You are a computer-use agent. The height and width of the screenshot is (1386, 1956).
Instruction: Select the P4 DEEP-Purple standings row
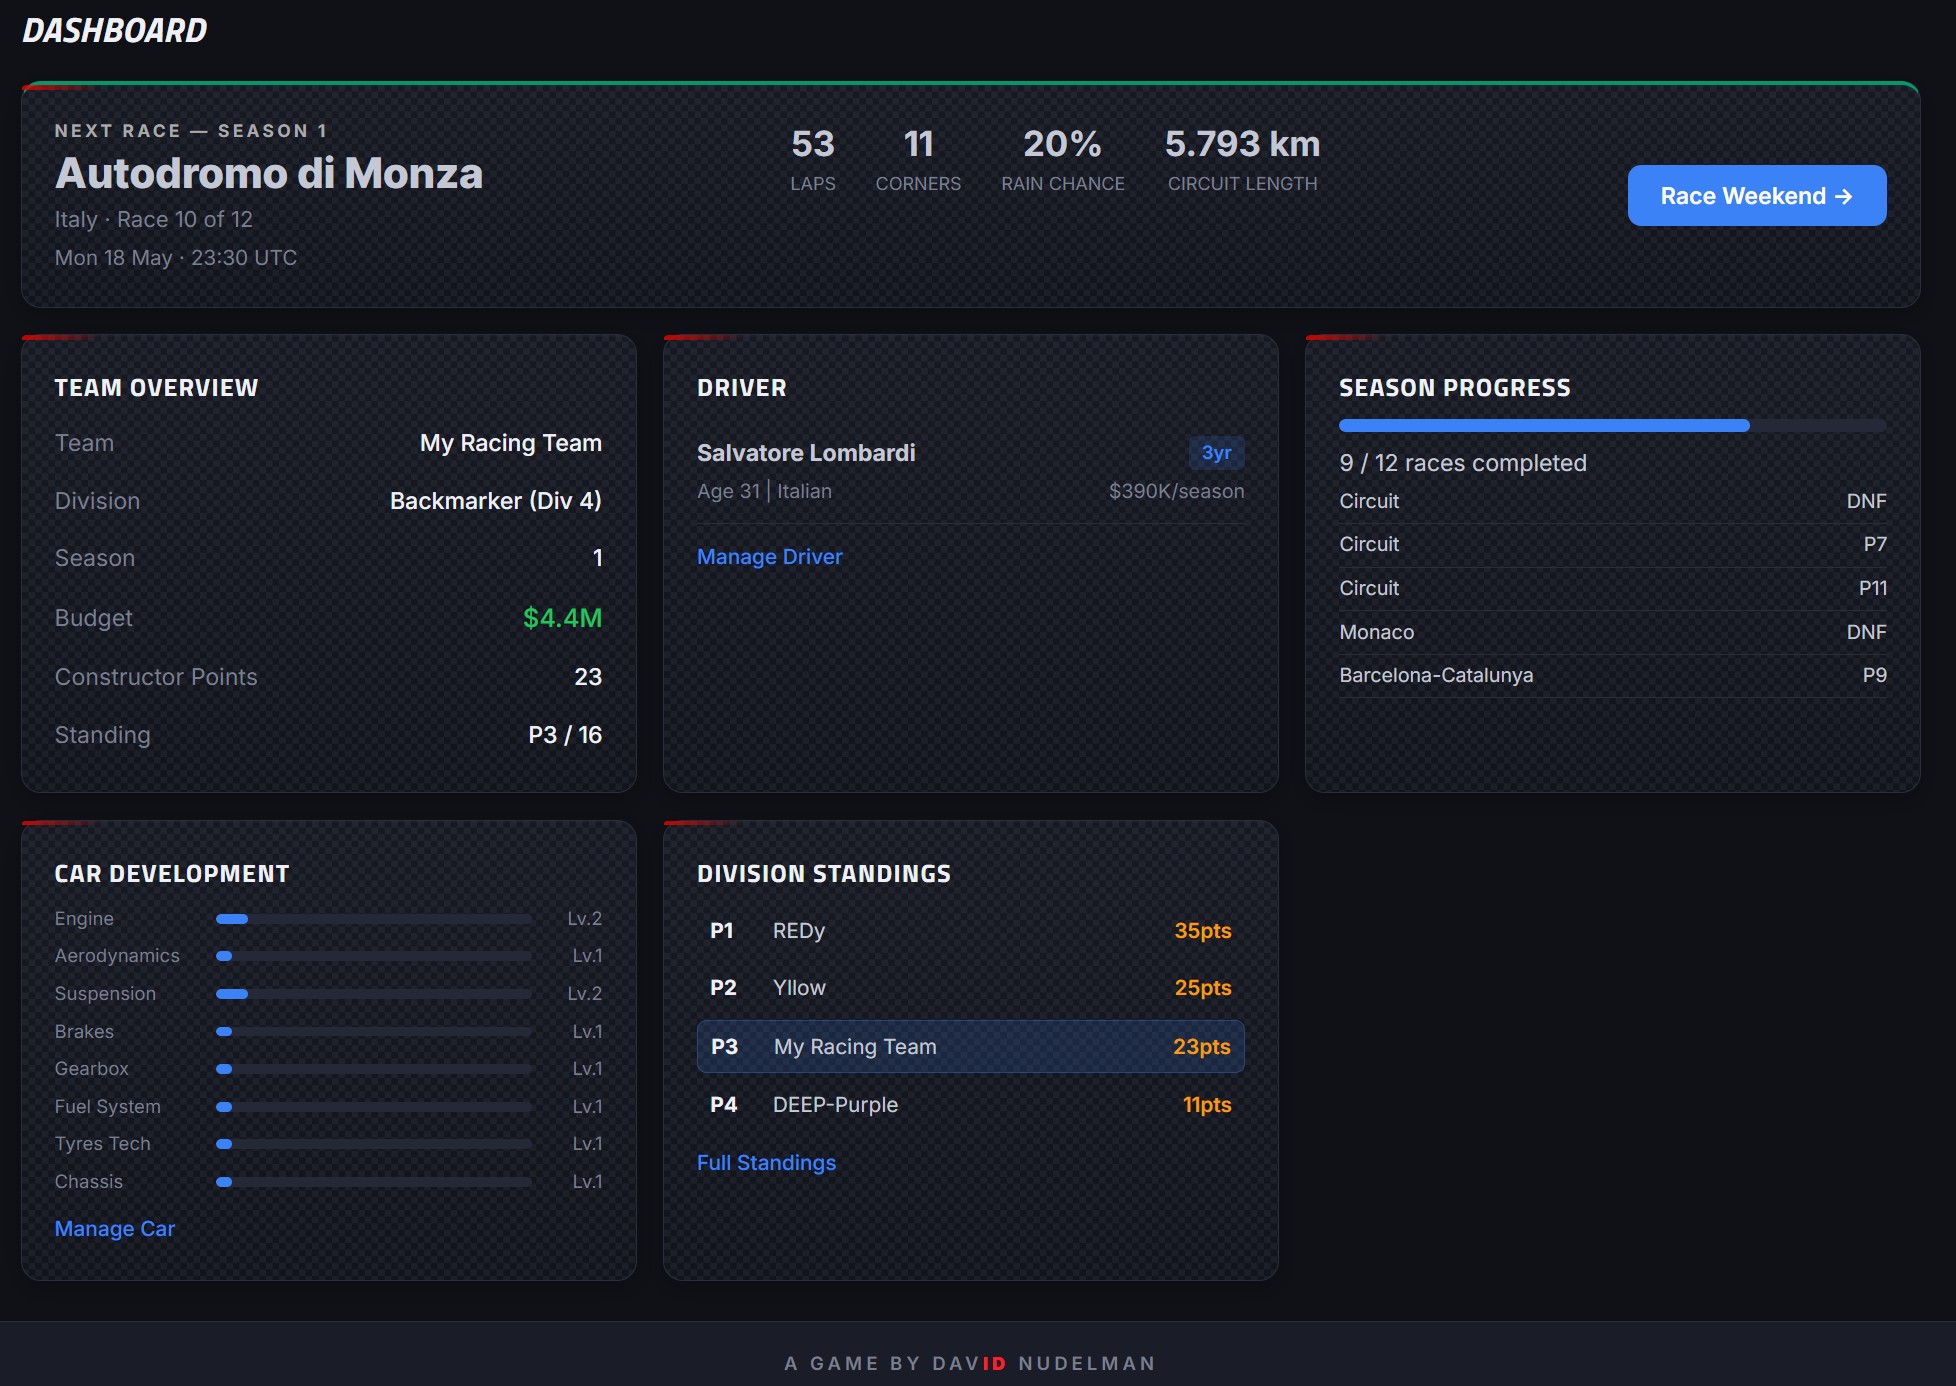[970, 1105]
